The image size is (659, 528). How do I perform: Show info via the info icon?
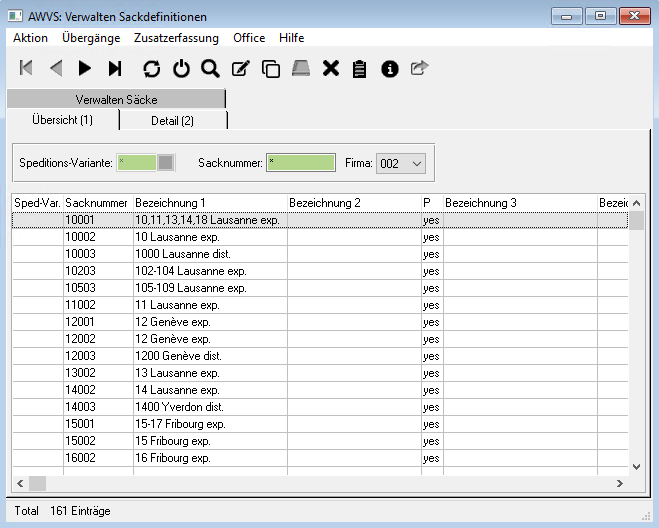point(390,68)
